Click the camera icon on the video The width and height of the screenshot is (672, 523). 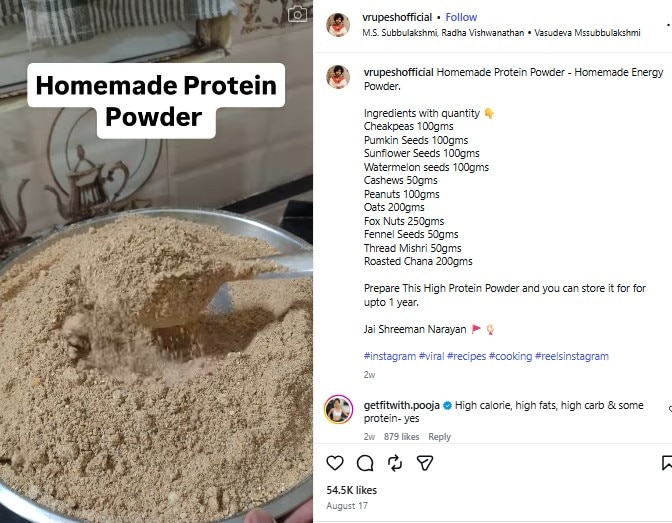coord(297,15)
